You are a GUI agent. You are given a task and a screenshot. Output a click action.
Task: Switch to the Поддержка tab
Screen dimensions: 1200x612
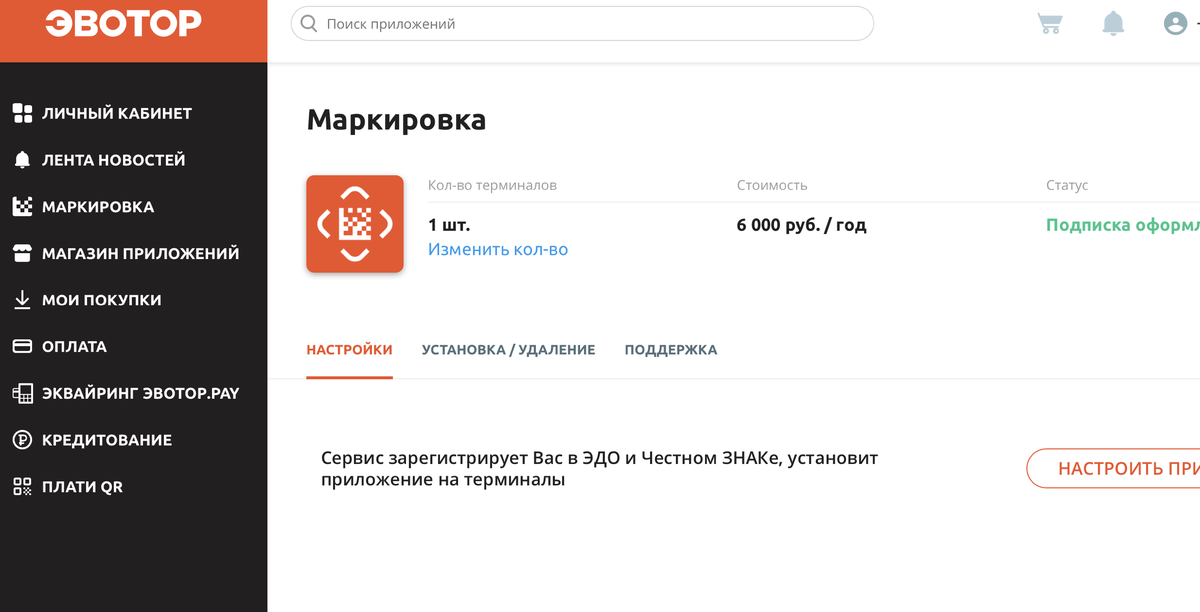pyautogui.click(x=671, y=350)
